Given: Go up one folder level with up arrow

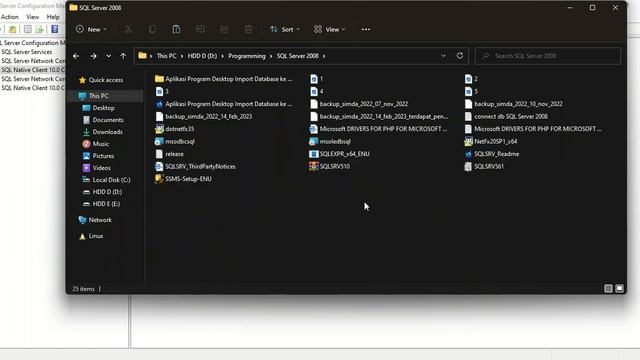Looking at the screenshot, I should (x=123, y=56).
